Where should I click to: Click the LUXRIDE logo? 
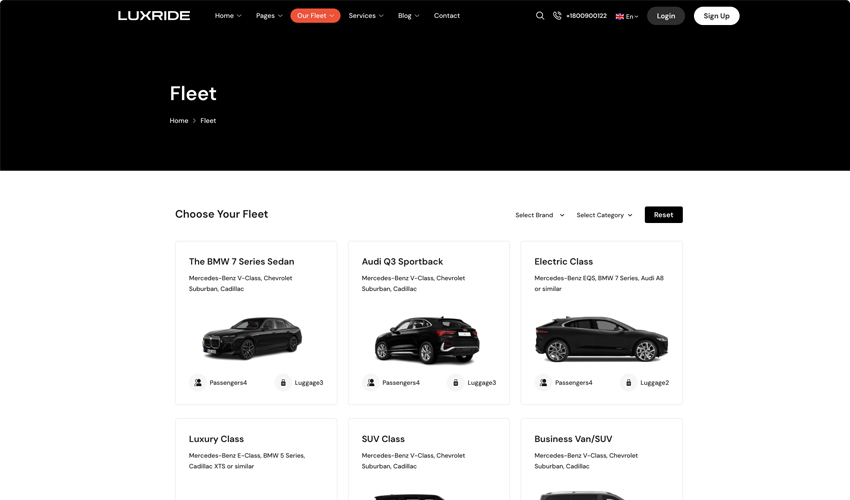pos(154,16)
